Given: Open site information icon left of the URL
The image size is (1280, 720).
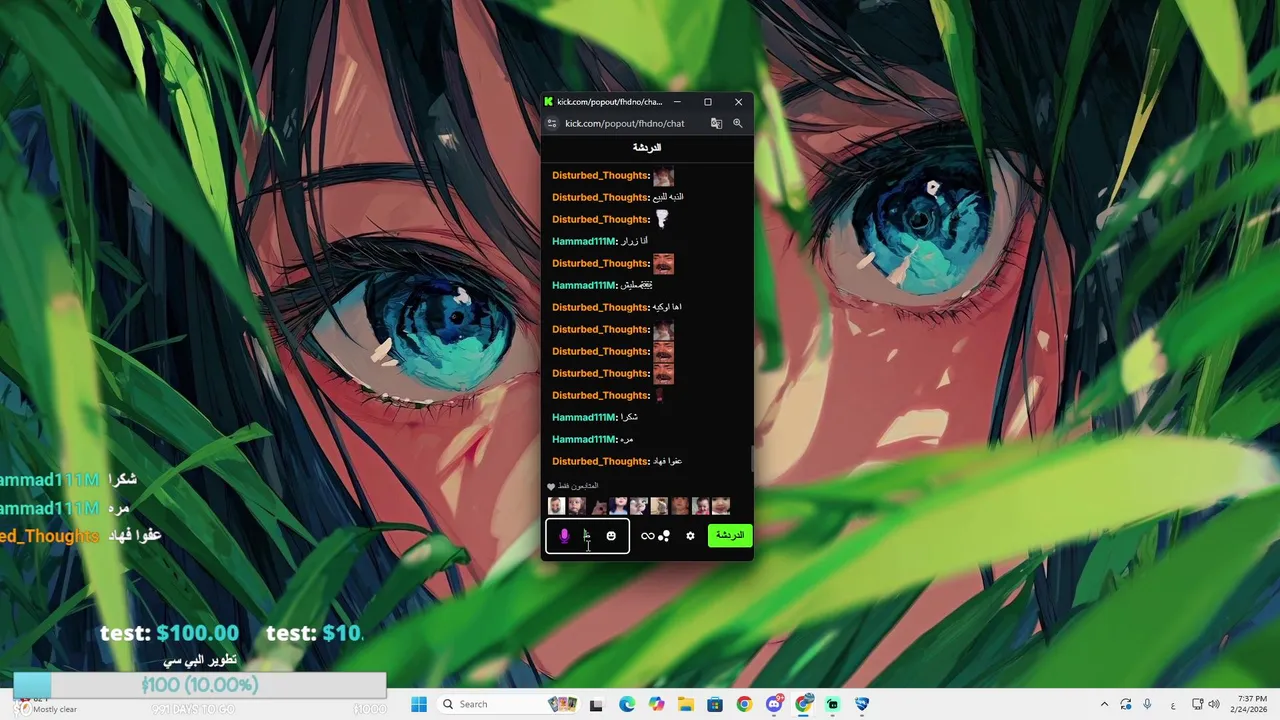Looking at the screenshot, I should (x=551, y=123).
